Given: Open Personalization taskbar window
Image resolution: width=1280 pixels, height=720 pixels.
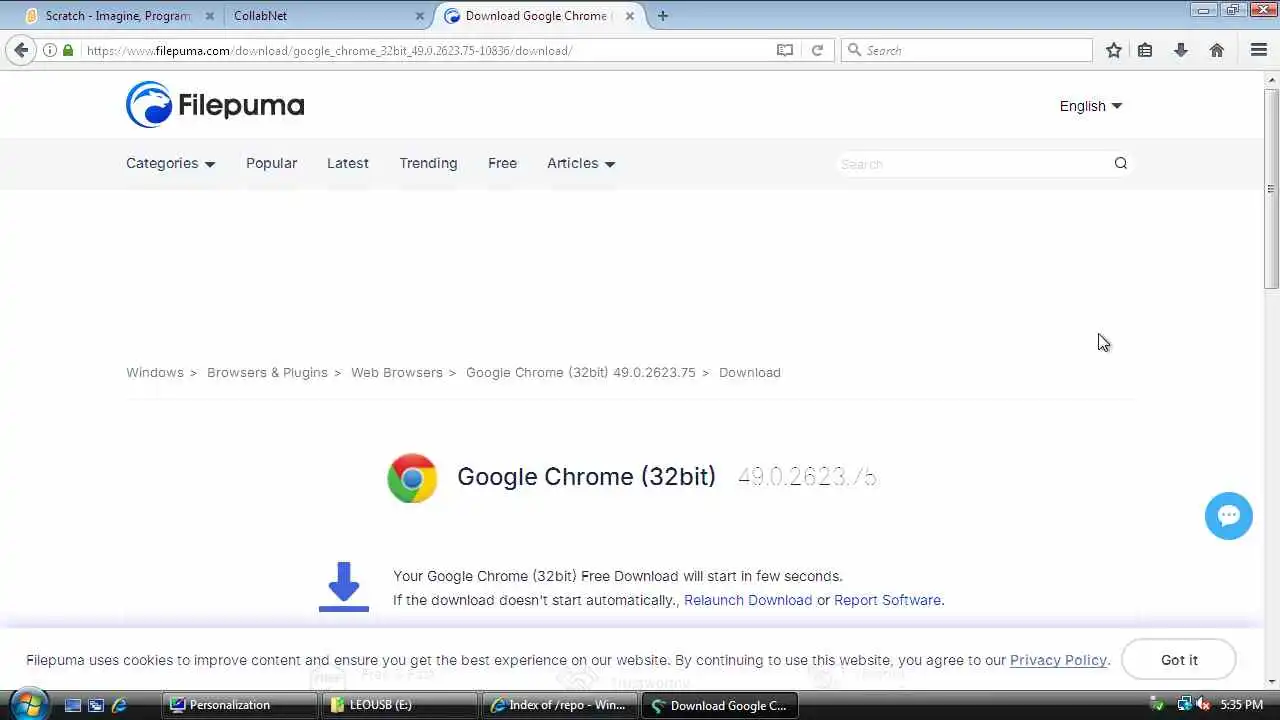Looking at the screenshot, I should coord(239,705).
